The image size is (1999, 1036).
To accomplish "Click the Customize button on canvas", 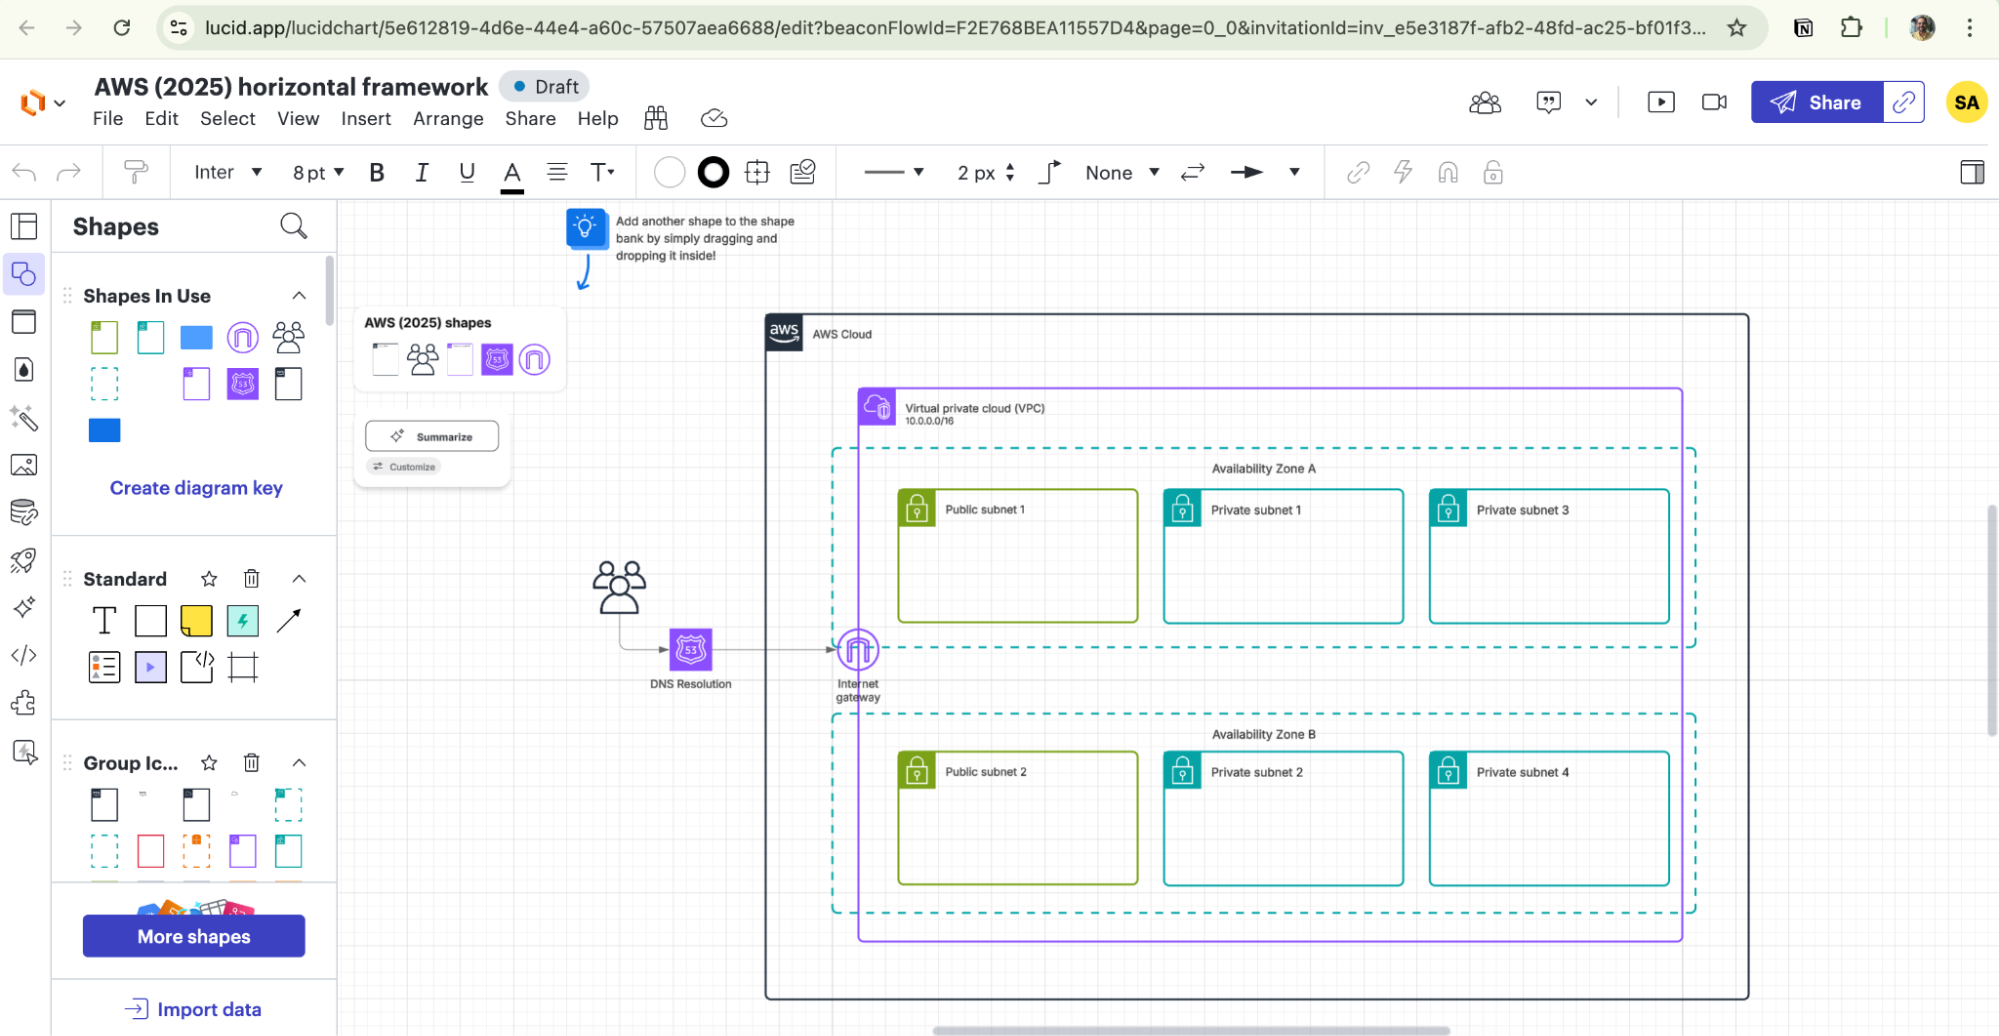I will [405, 467].
